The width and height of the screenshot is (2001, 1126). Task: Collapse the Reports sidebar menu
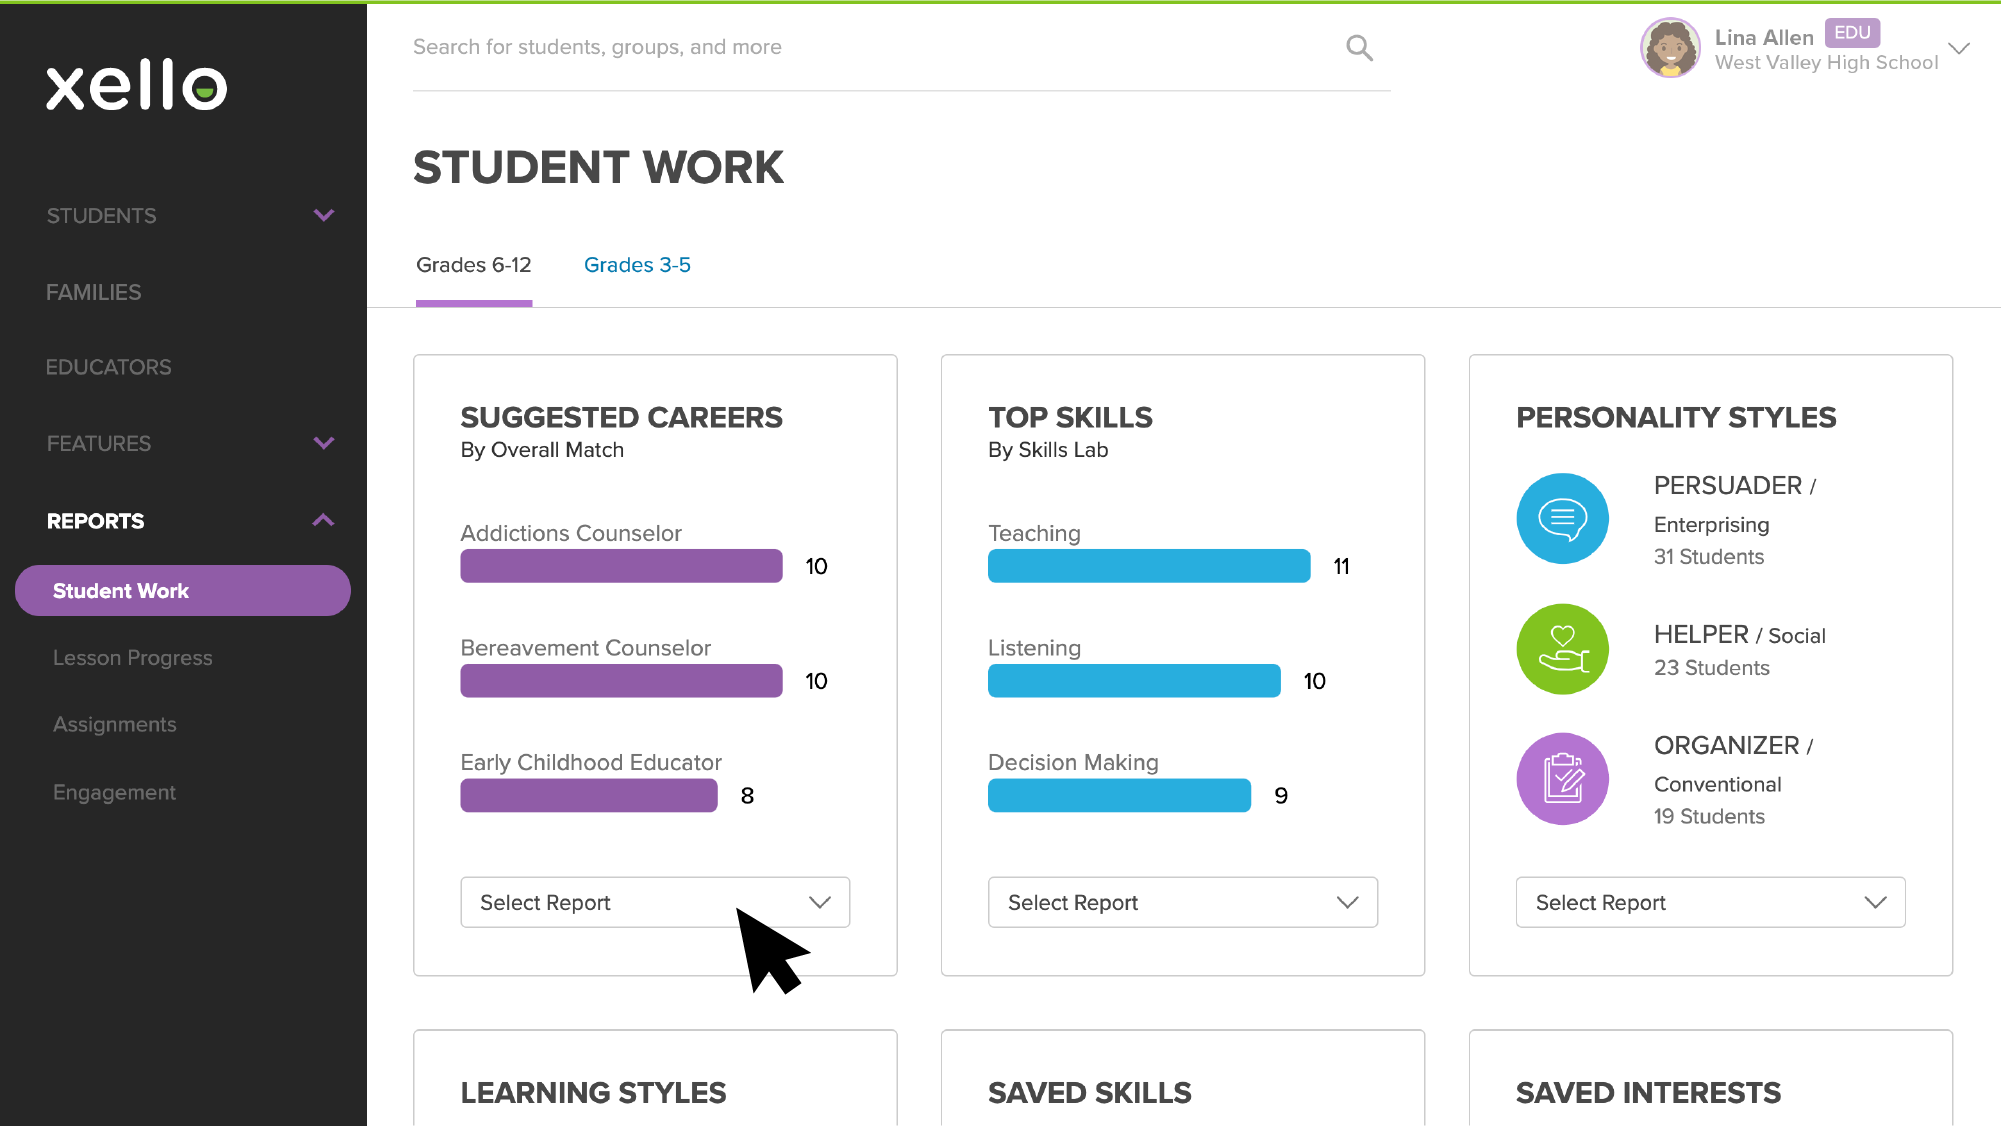(x=323, y=520)
